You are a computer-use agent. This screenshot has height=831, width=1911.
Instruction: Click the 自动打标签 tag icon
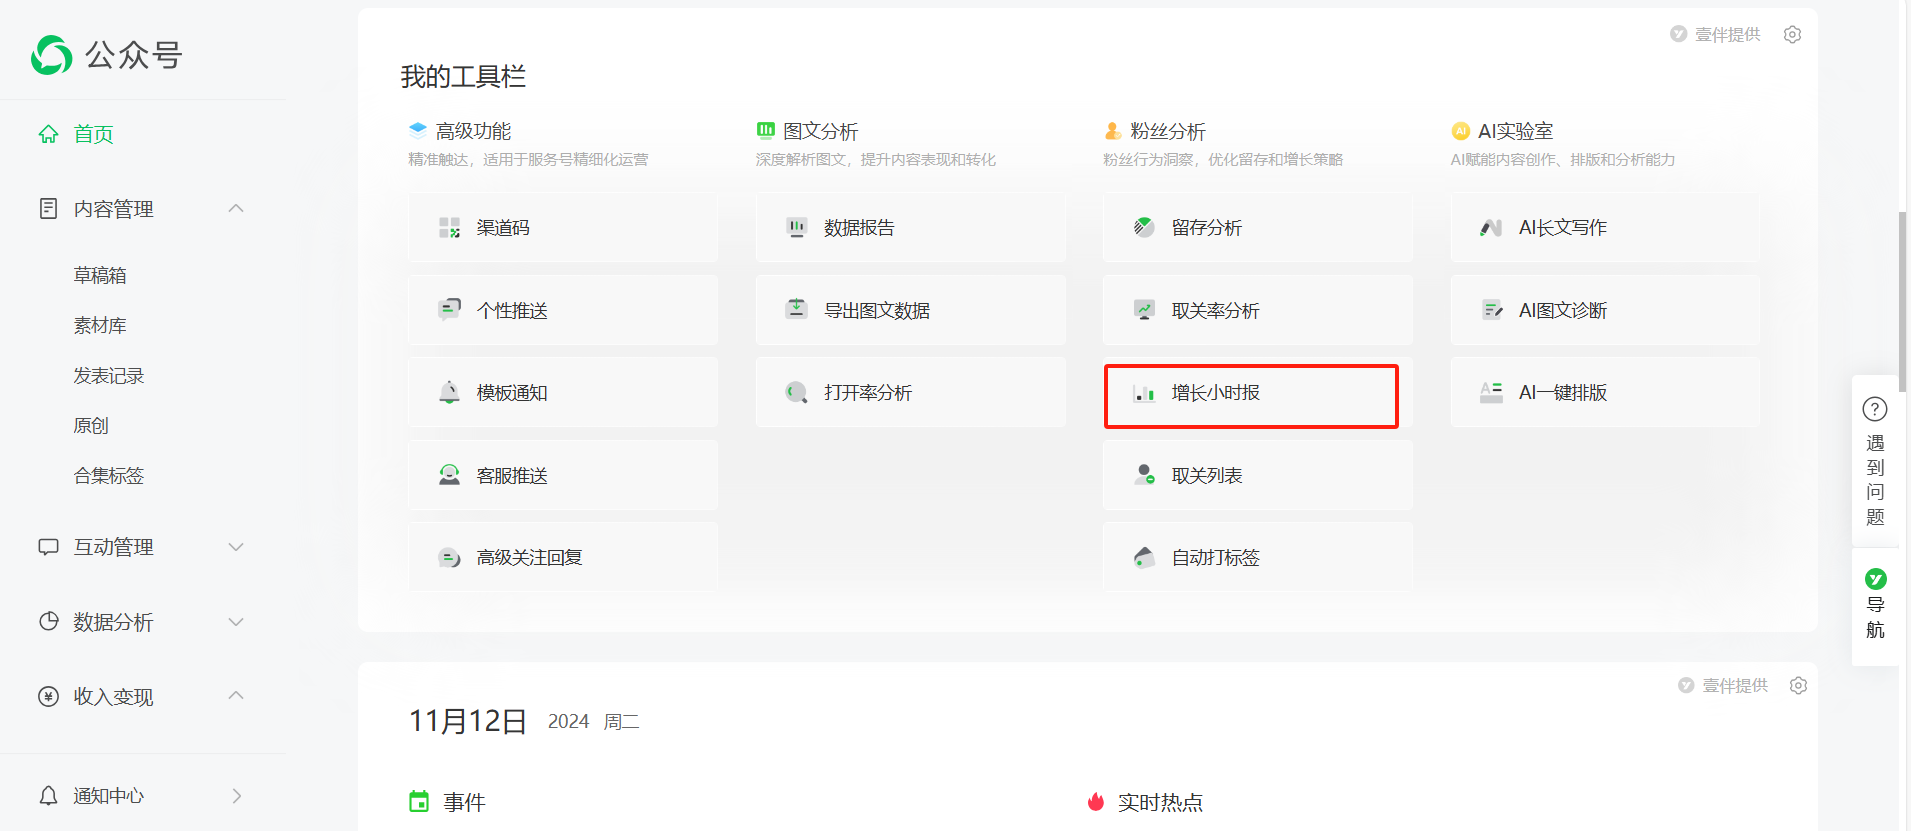[1144, 557]
